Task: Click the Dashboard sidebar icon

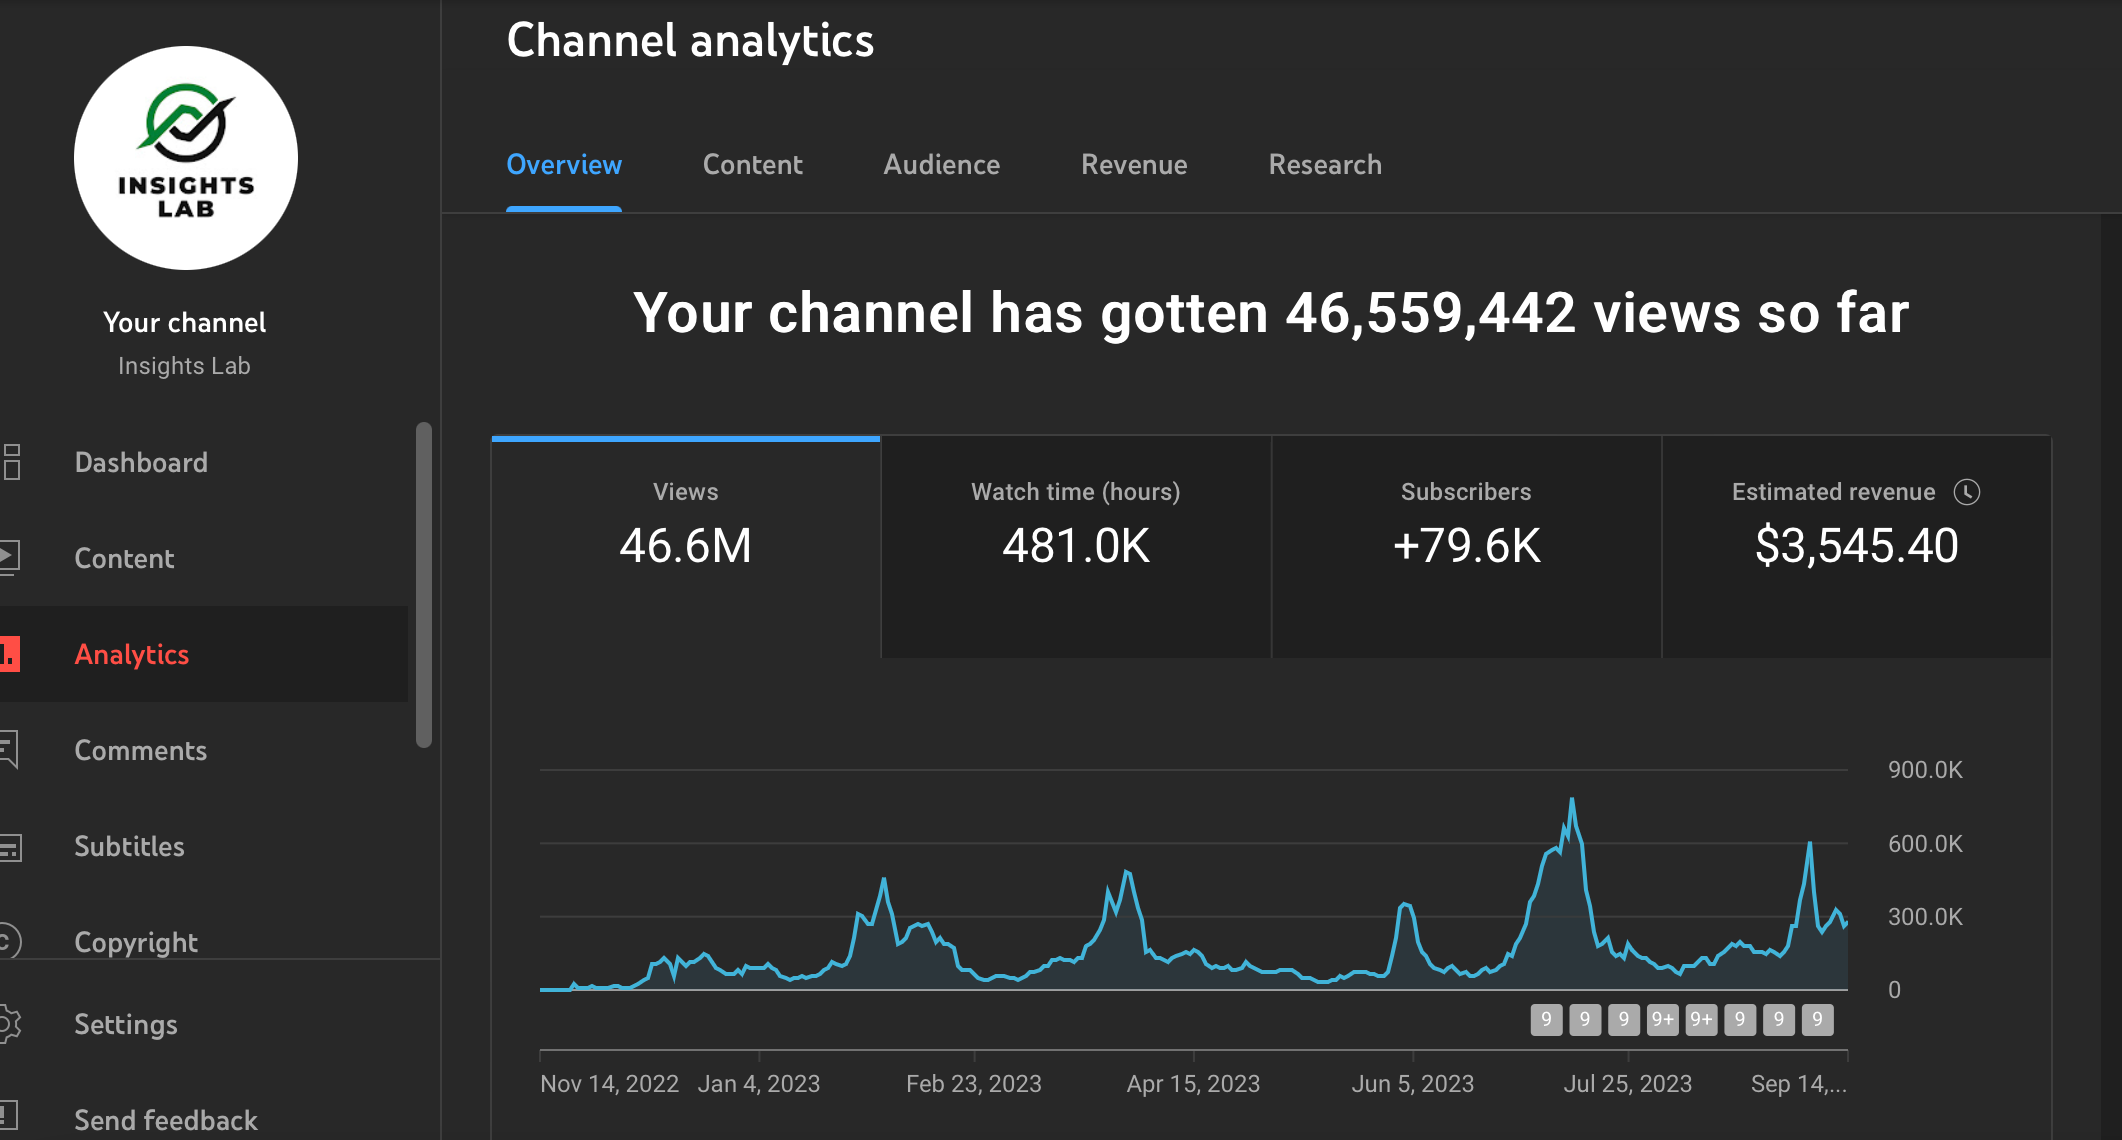Action: (12, 462)
